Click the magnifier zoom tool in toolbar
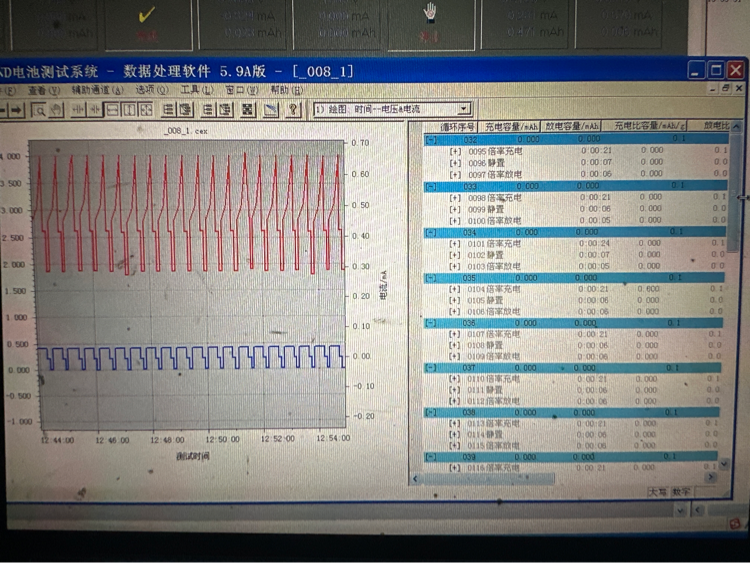This screenshot has height=563, width=750. coord(40,110)
